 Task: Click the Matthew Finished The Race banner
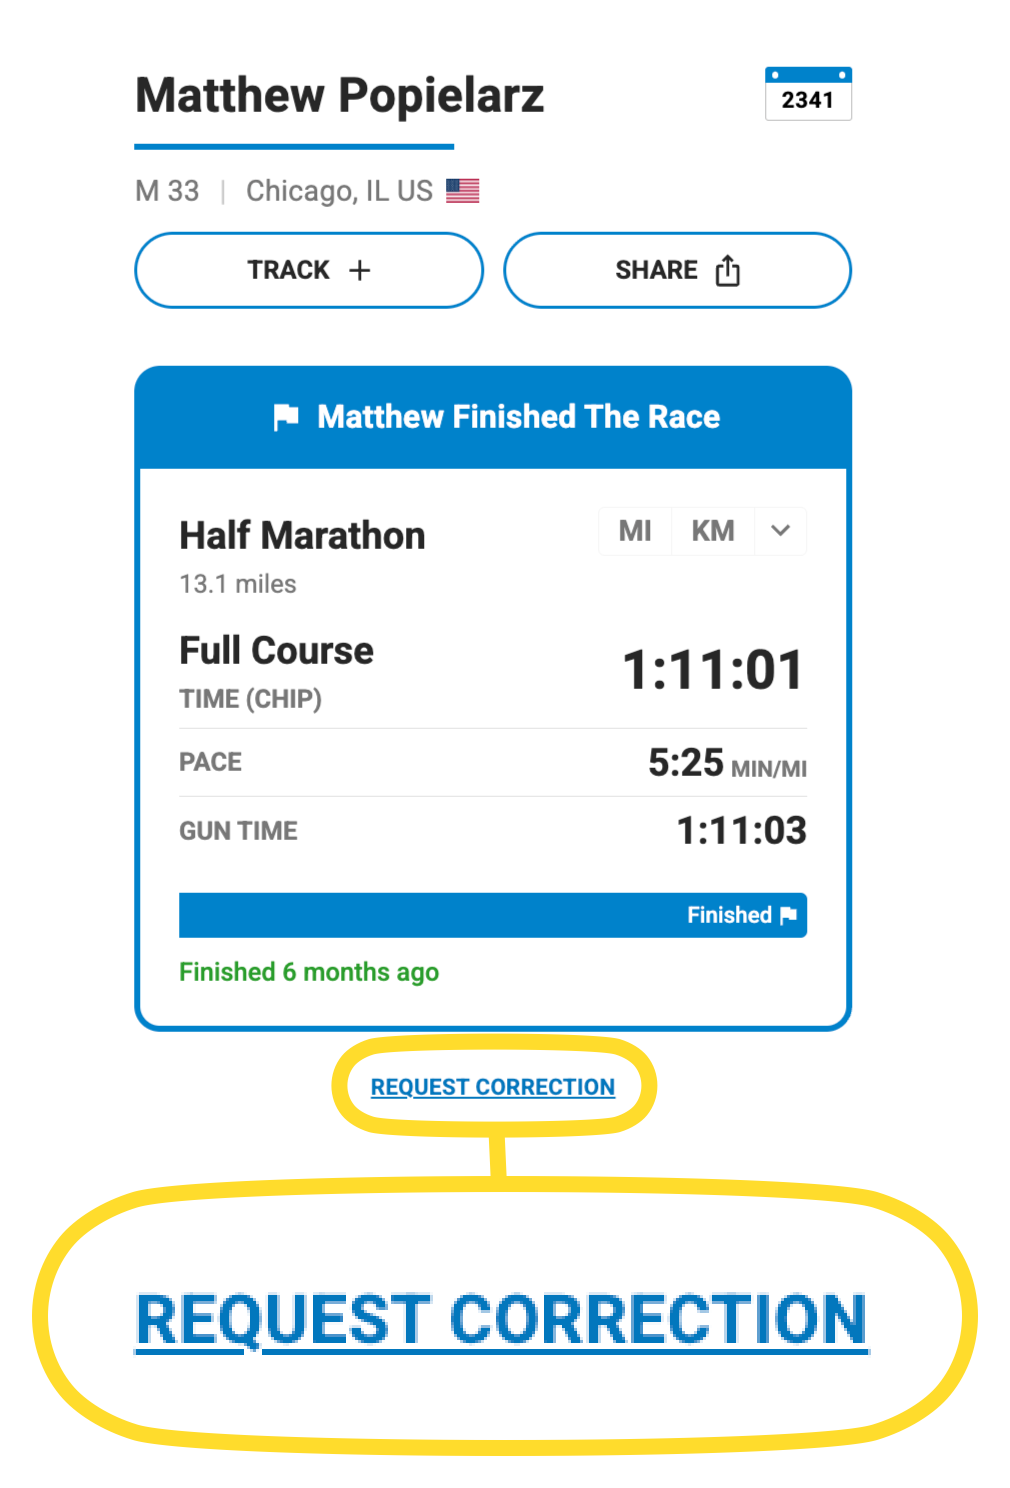(518, 417)
